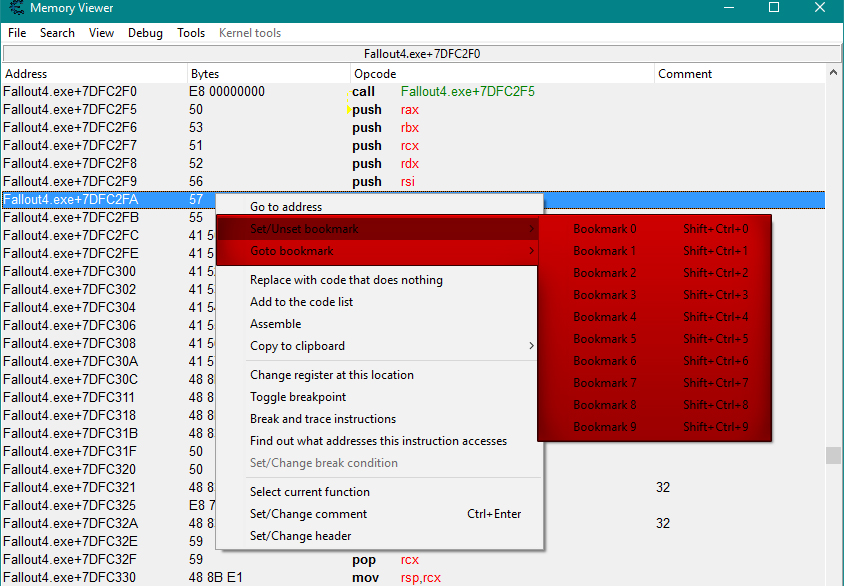Click the Cheat Engine app icon in title bar
The width and height of the screenshot is (844, 586).
[x=14, y=8]
